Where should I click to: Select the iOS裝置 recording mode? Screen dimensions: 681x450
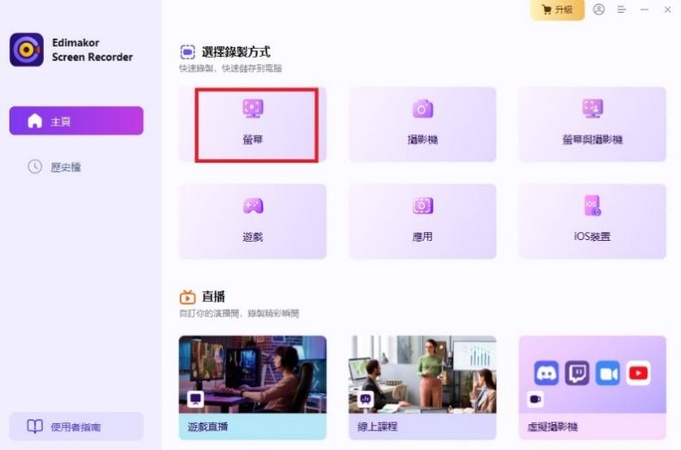click(592, 222)
